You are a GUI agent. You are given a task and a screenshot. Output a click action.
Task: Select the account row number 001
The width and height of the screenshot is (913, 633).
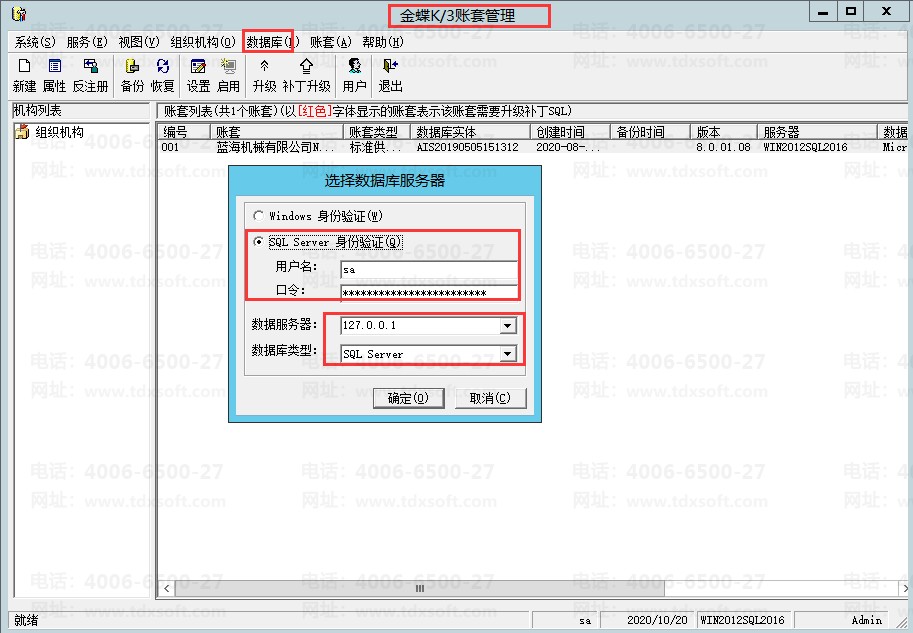coord(171,147)
